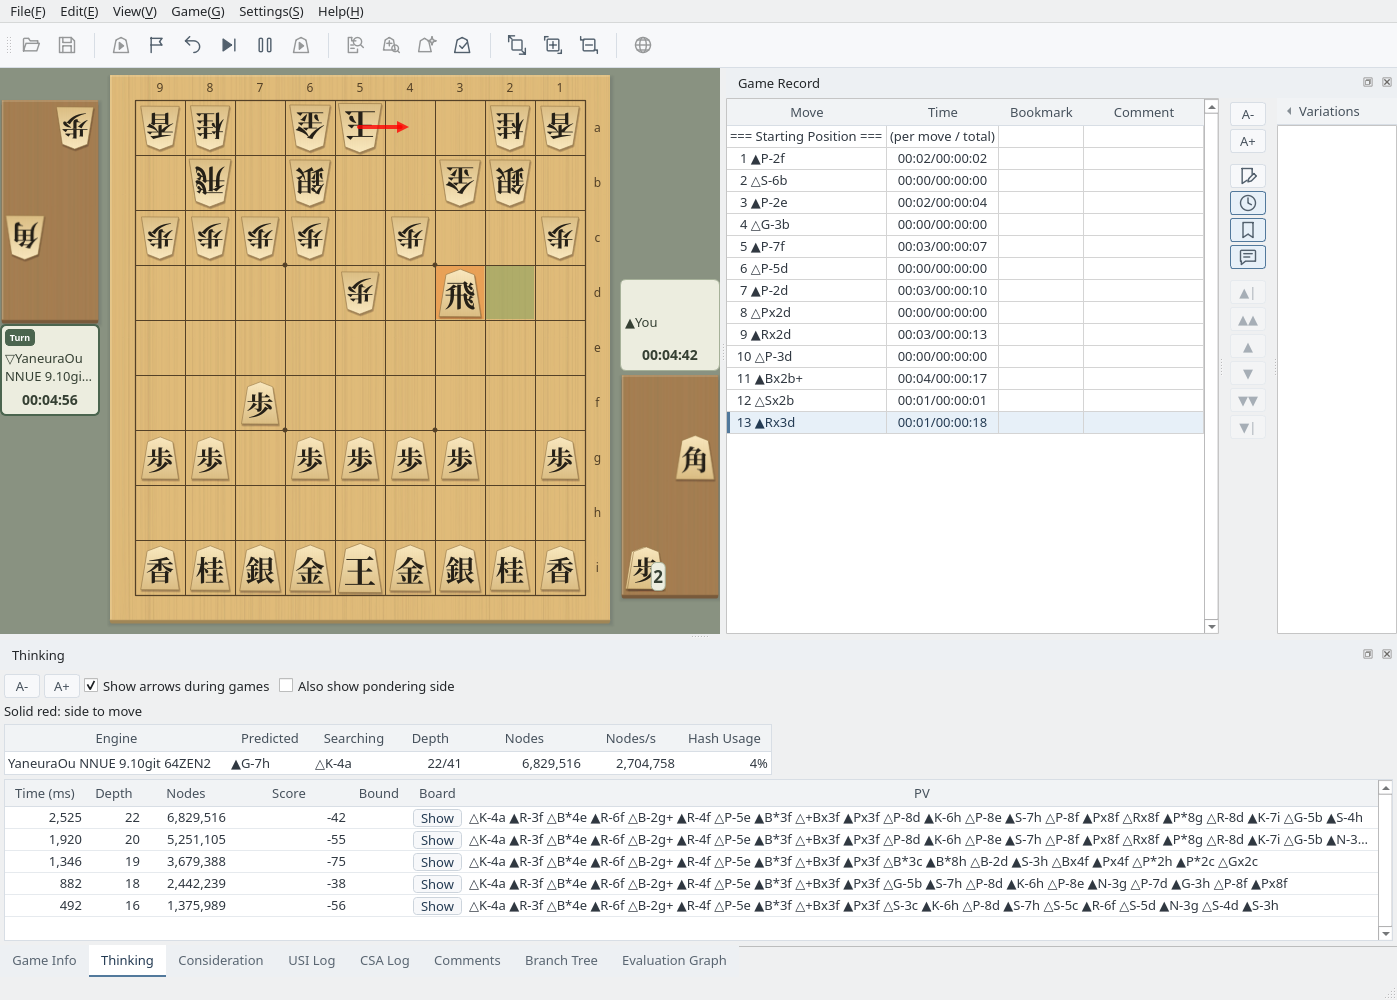Float the Game Record dock panel
The width and height of the screenshot is (1397, 1000).
(1368, 82)
